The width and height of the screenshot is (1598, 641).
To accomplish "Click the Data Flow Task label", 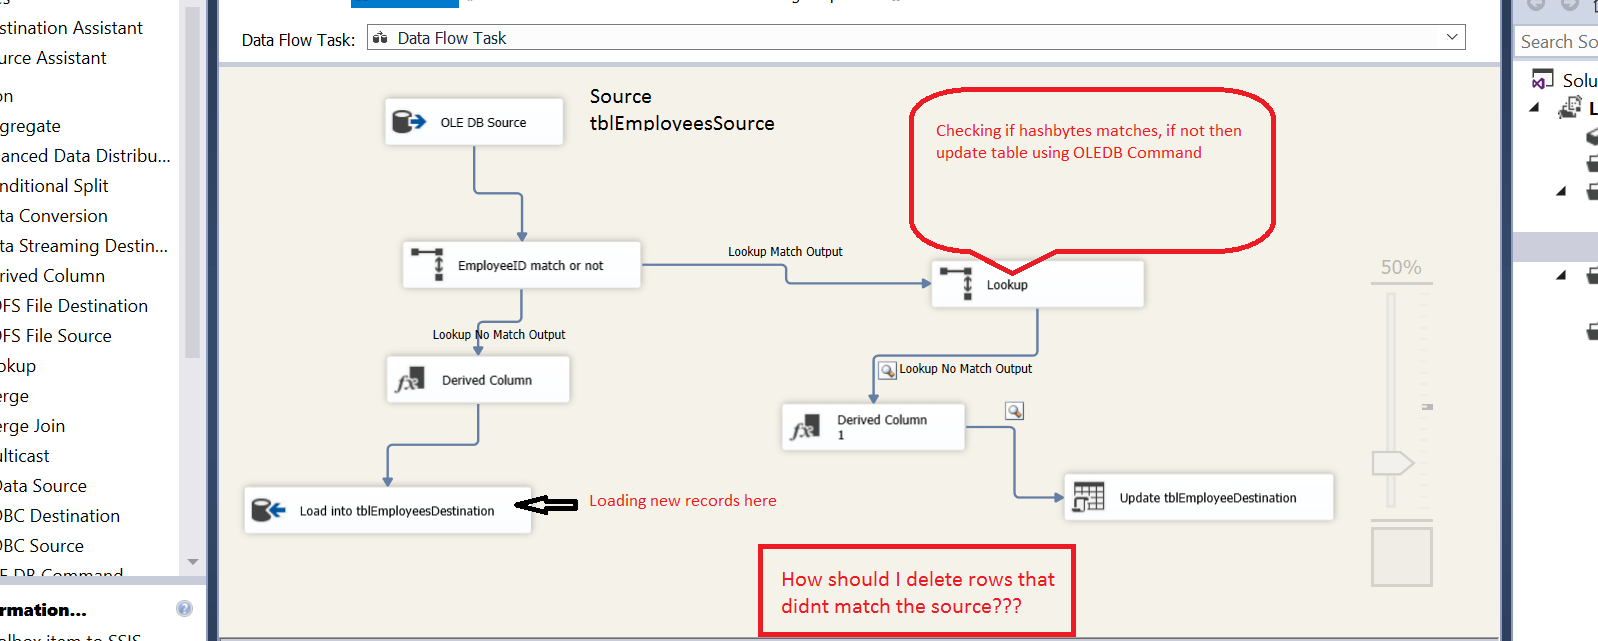I will (x=298, y=40).
